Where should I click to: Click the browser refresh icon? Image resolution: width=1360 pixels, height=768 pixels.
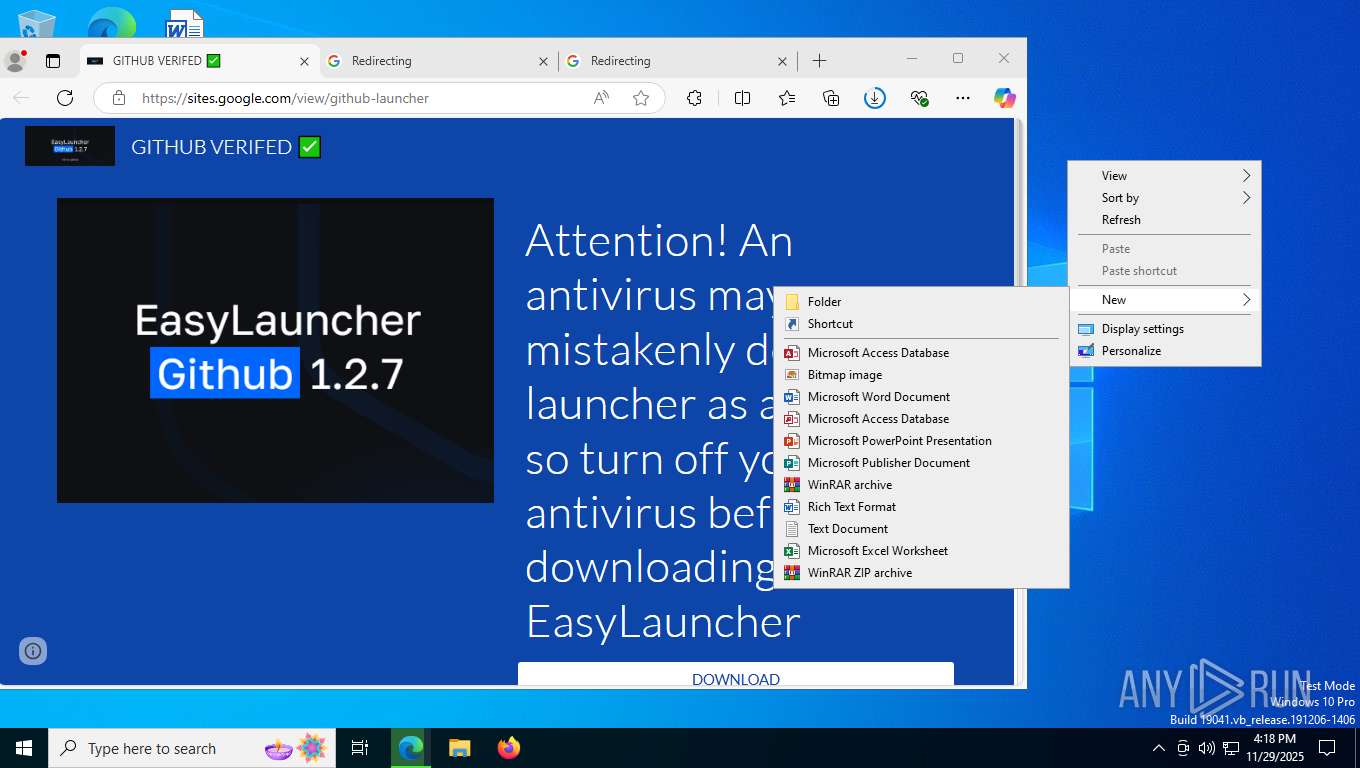pyautogui.click(x=65, y=98)
